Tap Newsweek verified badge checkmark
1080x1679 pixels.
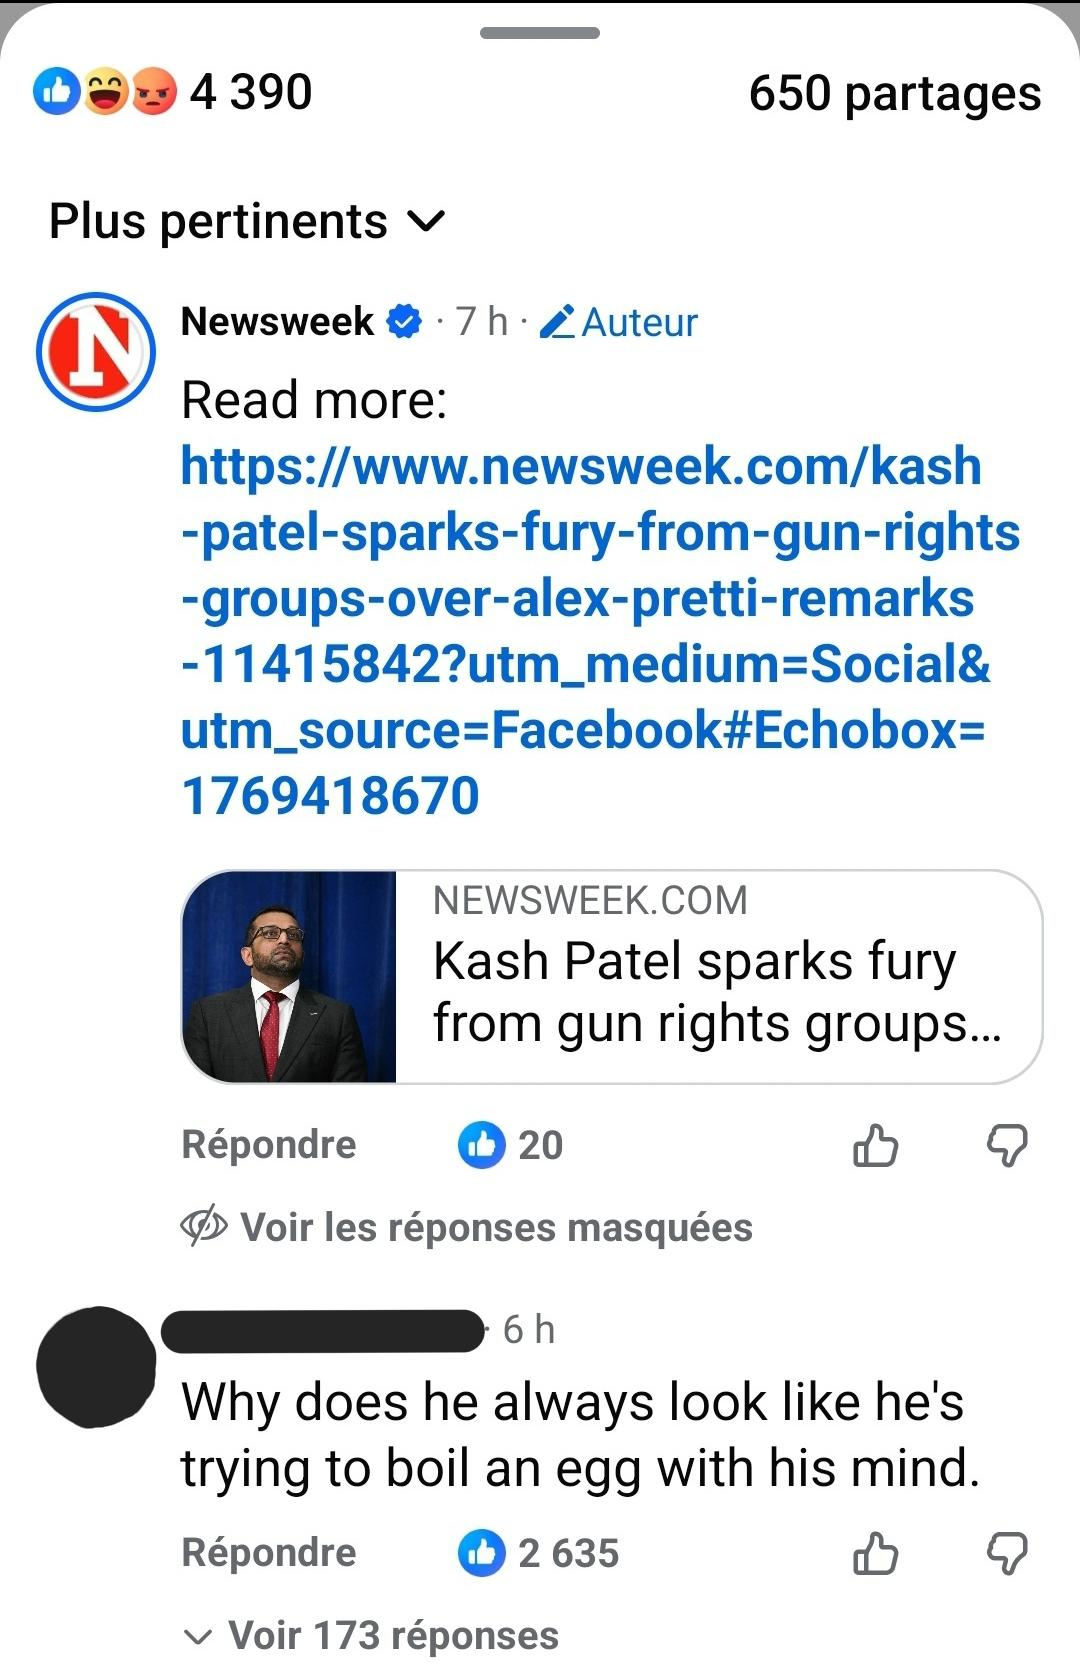click(x=404, y=322)
